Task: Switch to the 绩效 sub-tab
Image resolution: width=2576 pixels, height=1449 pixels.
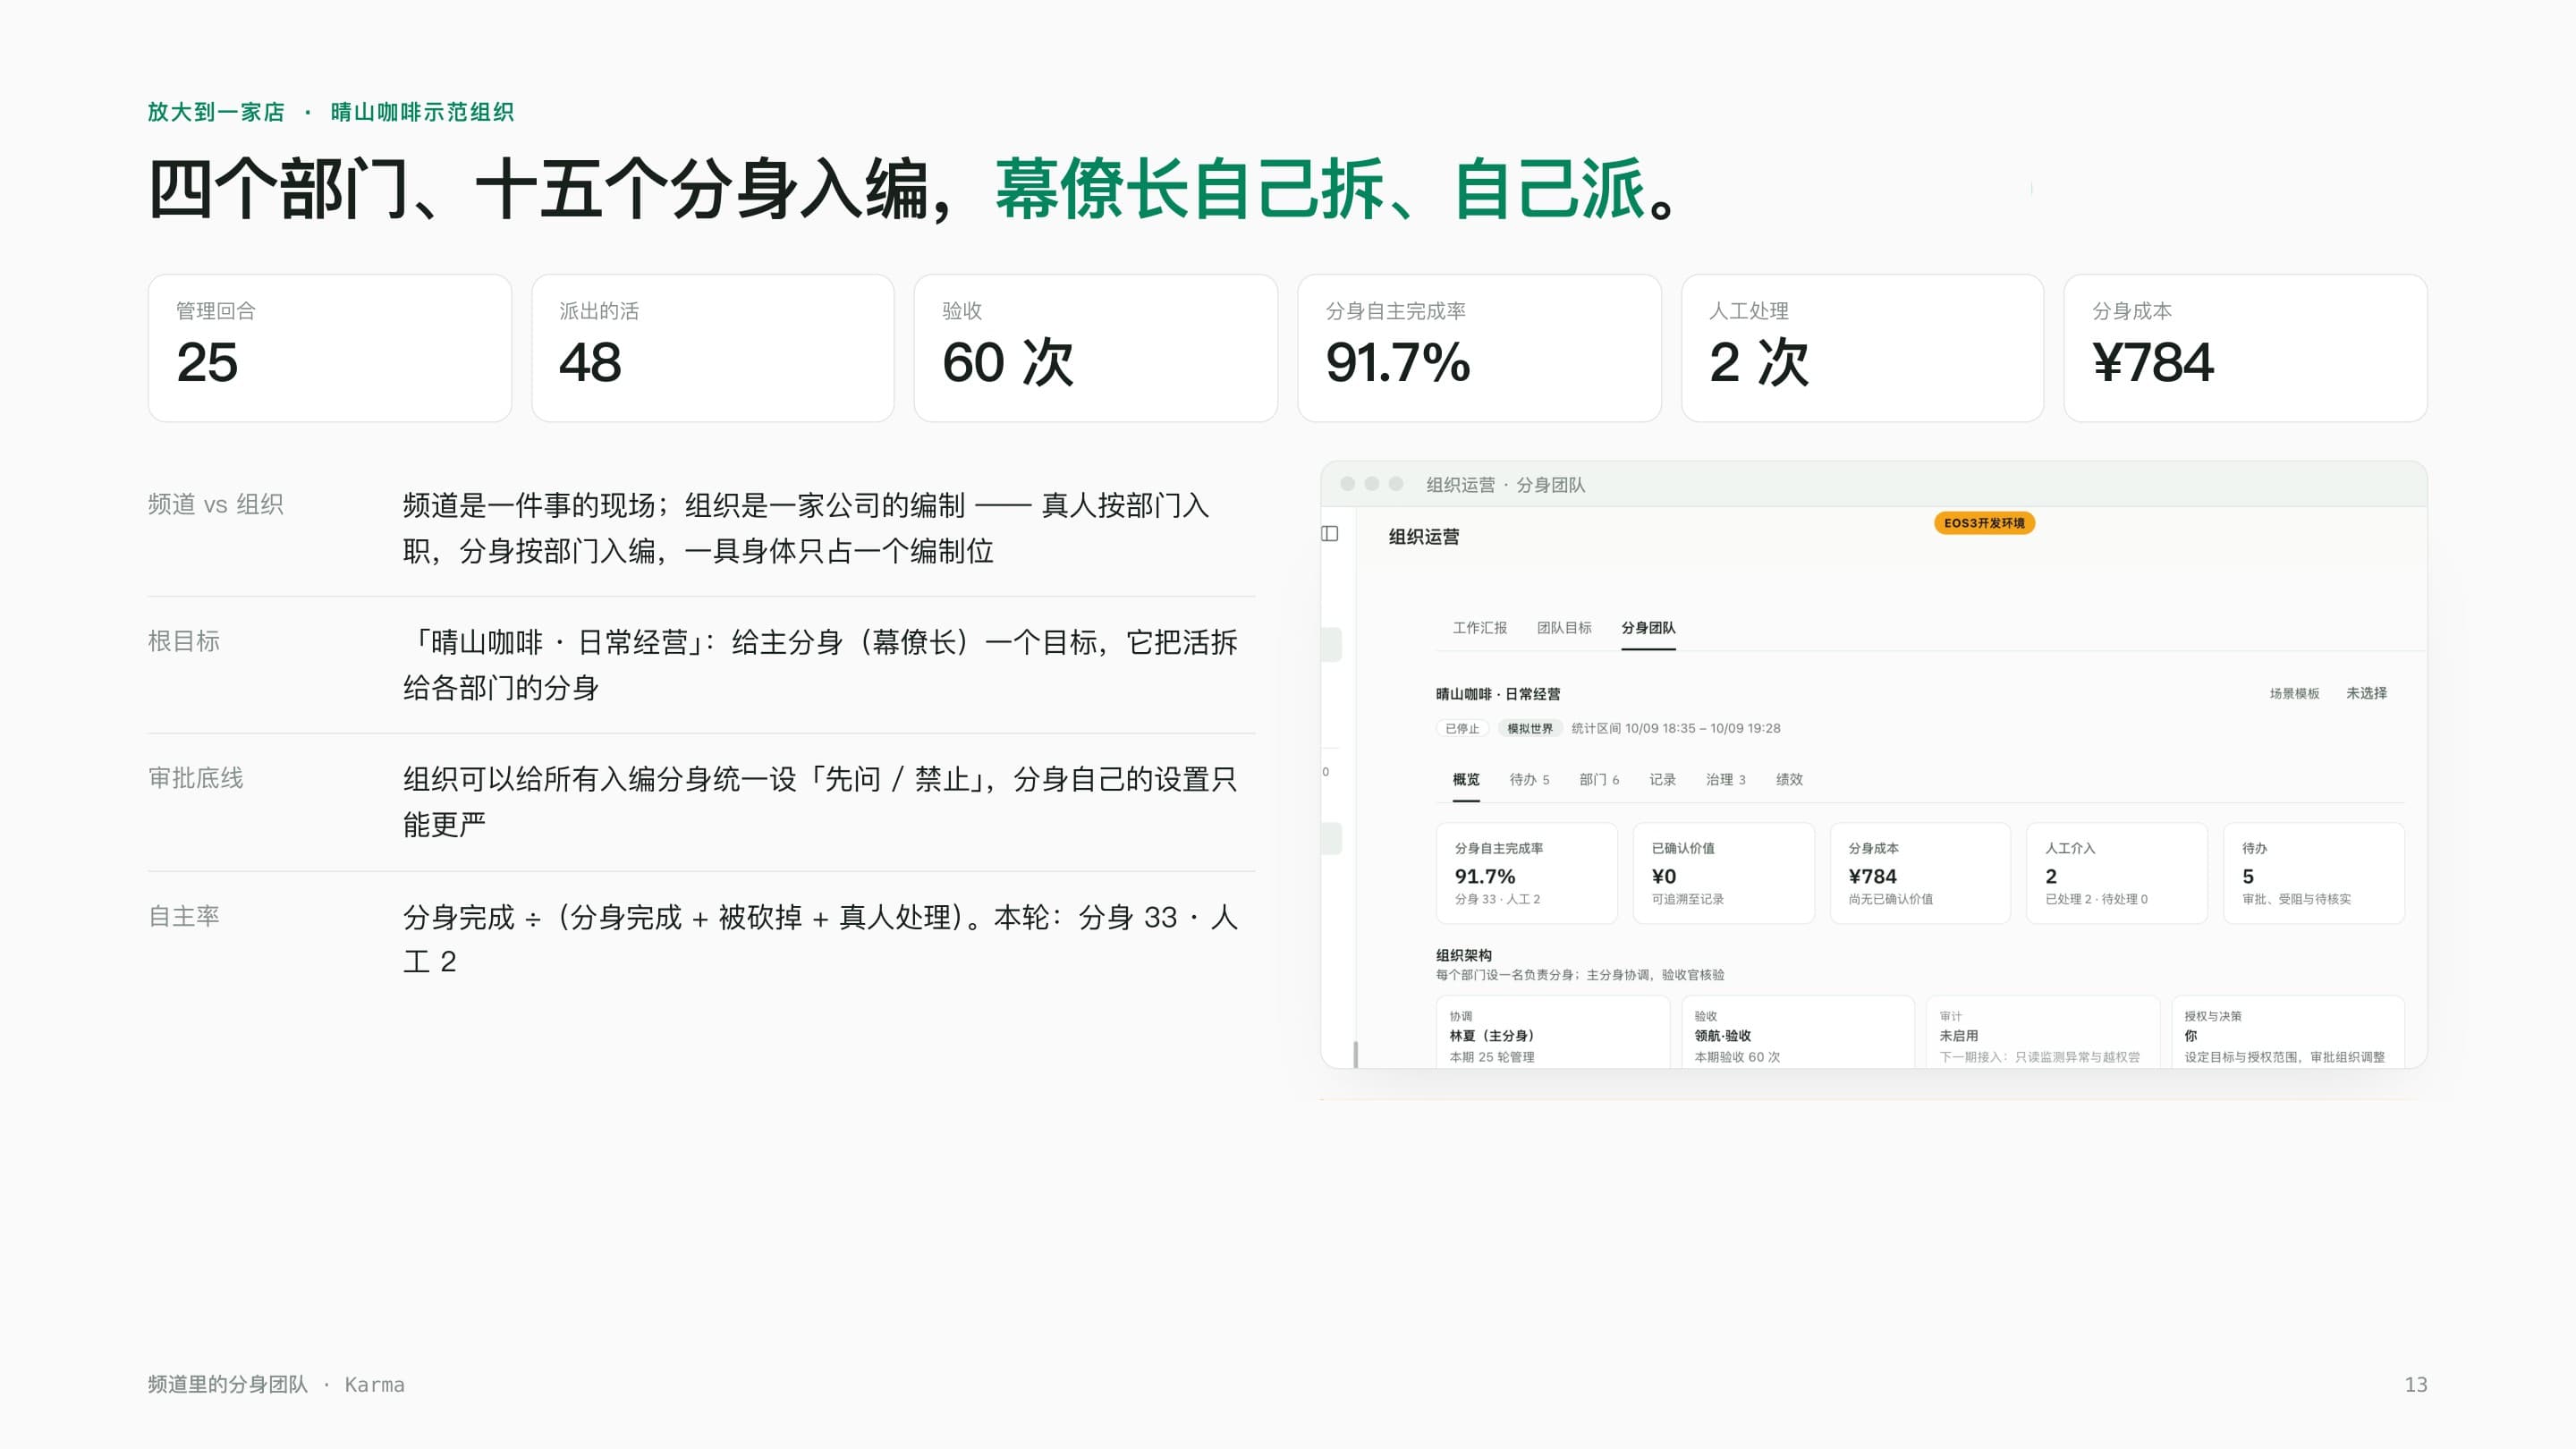Action: [1789, 780]
